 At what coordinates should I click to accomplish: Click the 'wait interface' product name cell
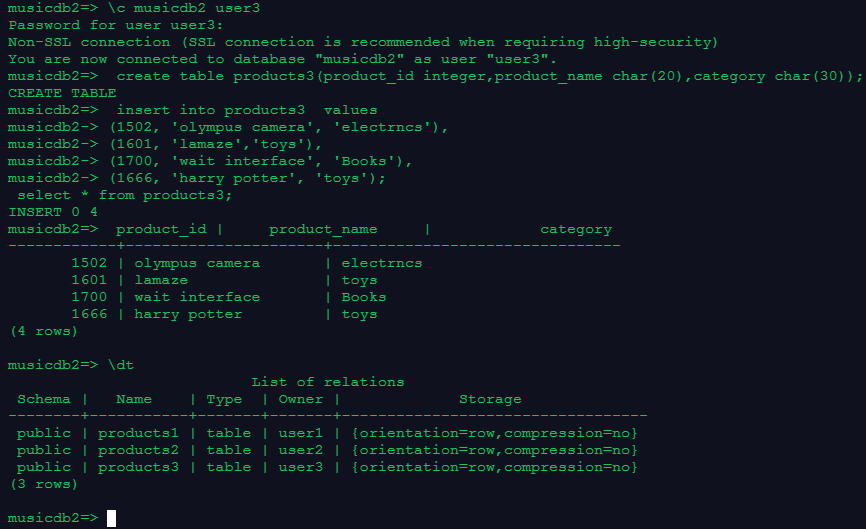[x=197, y=297]
